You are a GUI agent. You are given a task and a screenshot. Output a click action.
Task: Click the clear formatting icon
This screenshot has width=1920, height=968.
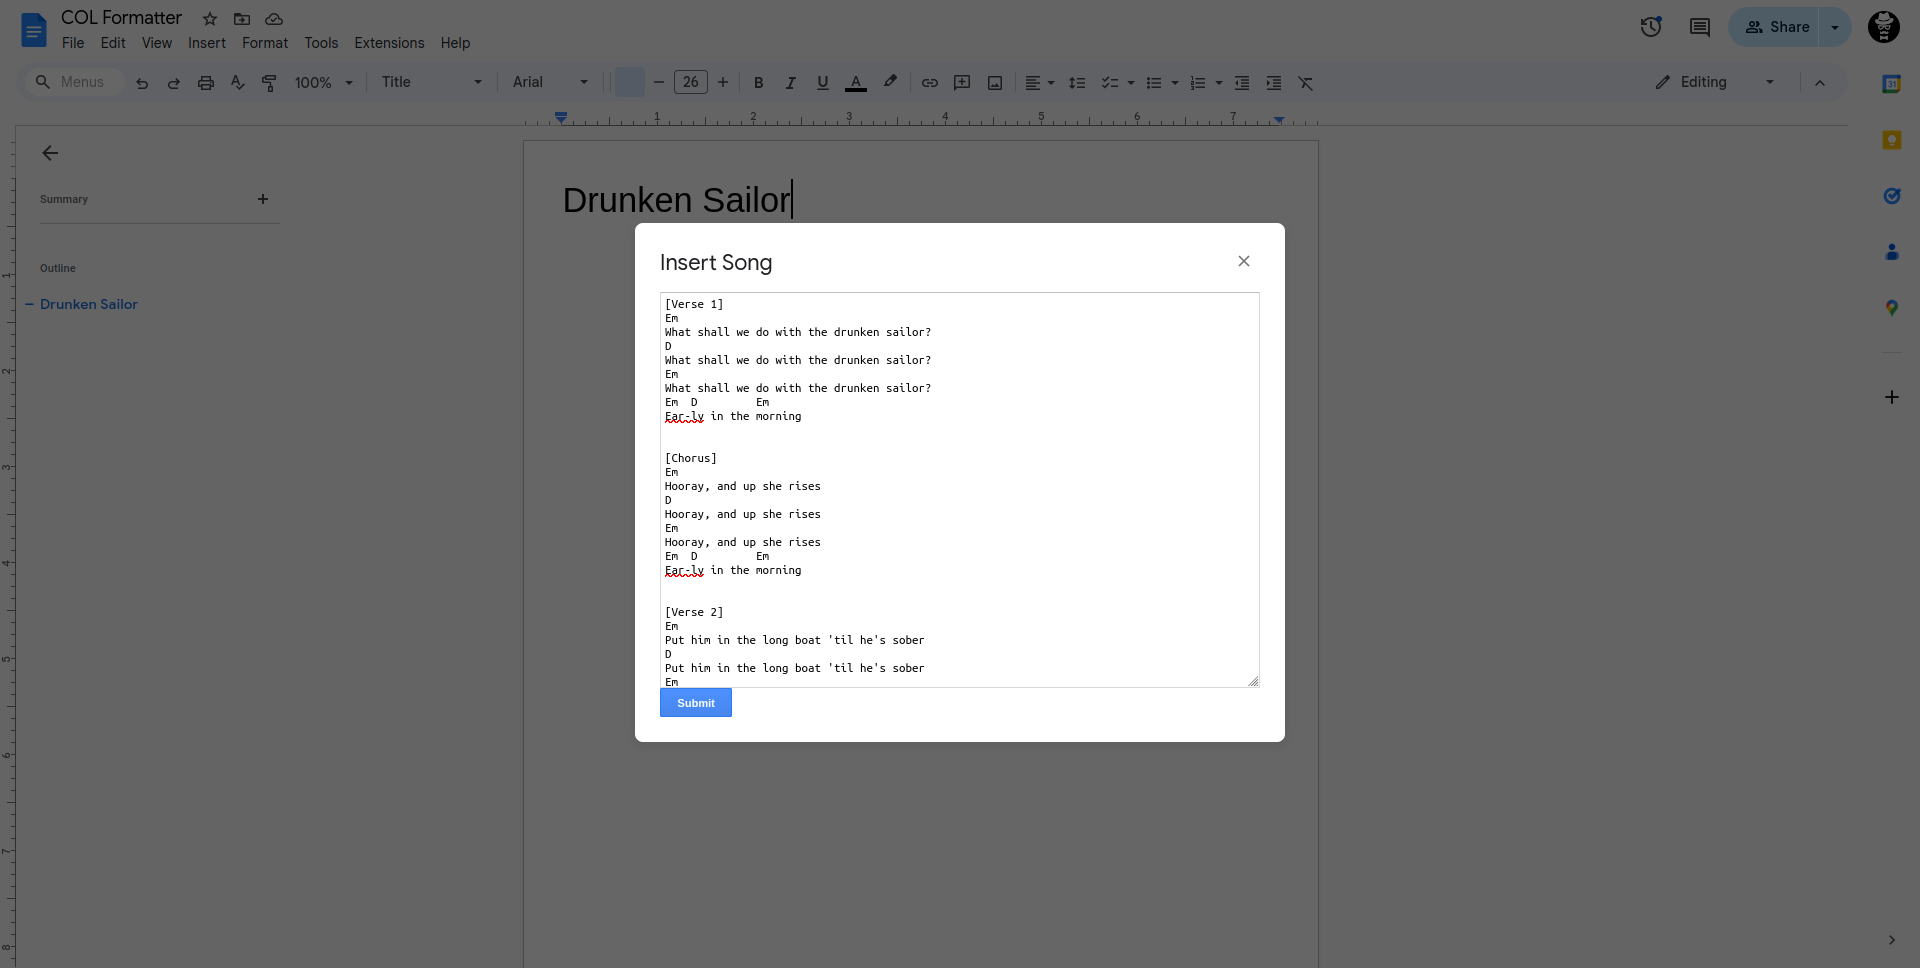(1306, 83)
